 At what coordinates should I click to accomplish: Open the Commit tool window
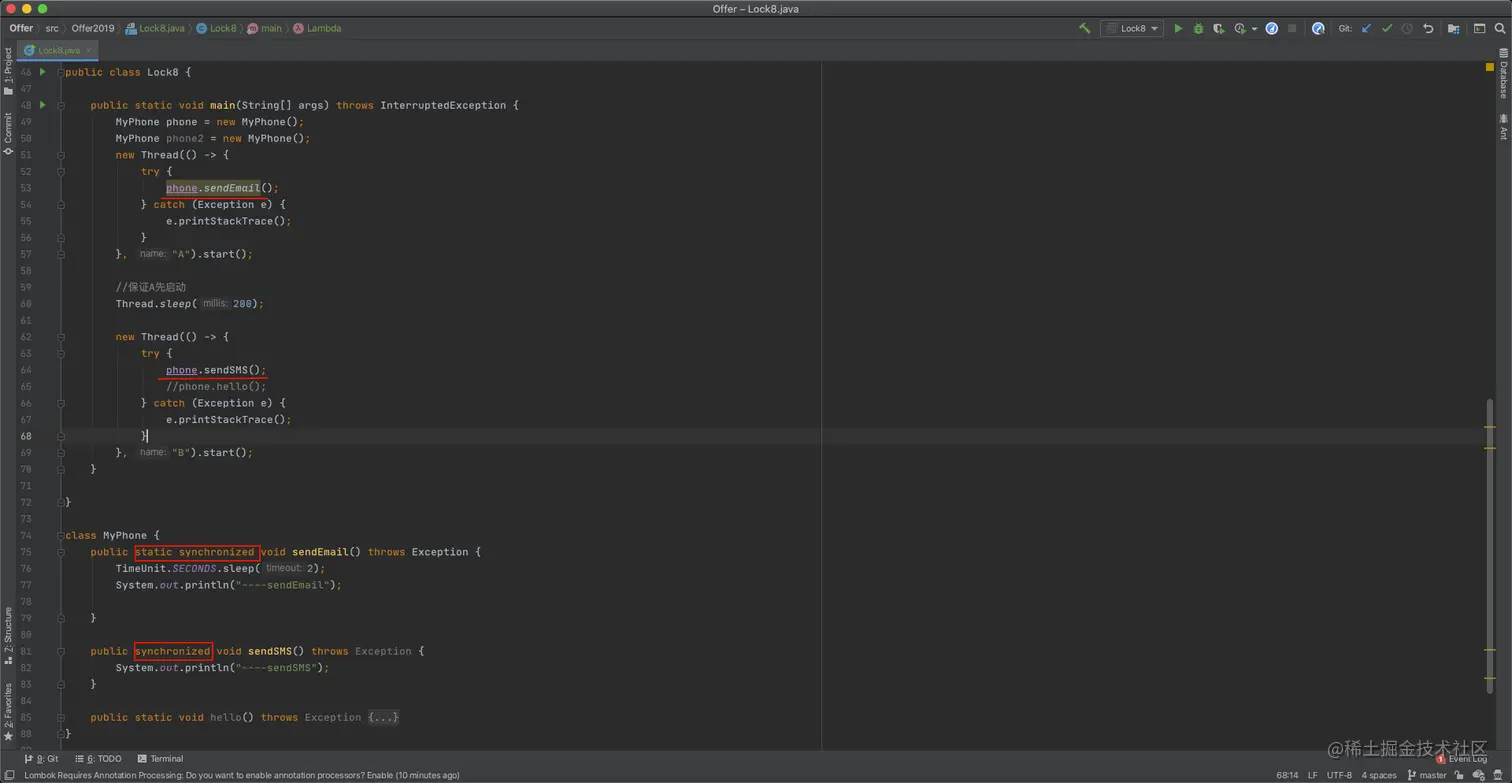(8, 134)
